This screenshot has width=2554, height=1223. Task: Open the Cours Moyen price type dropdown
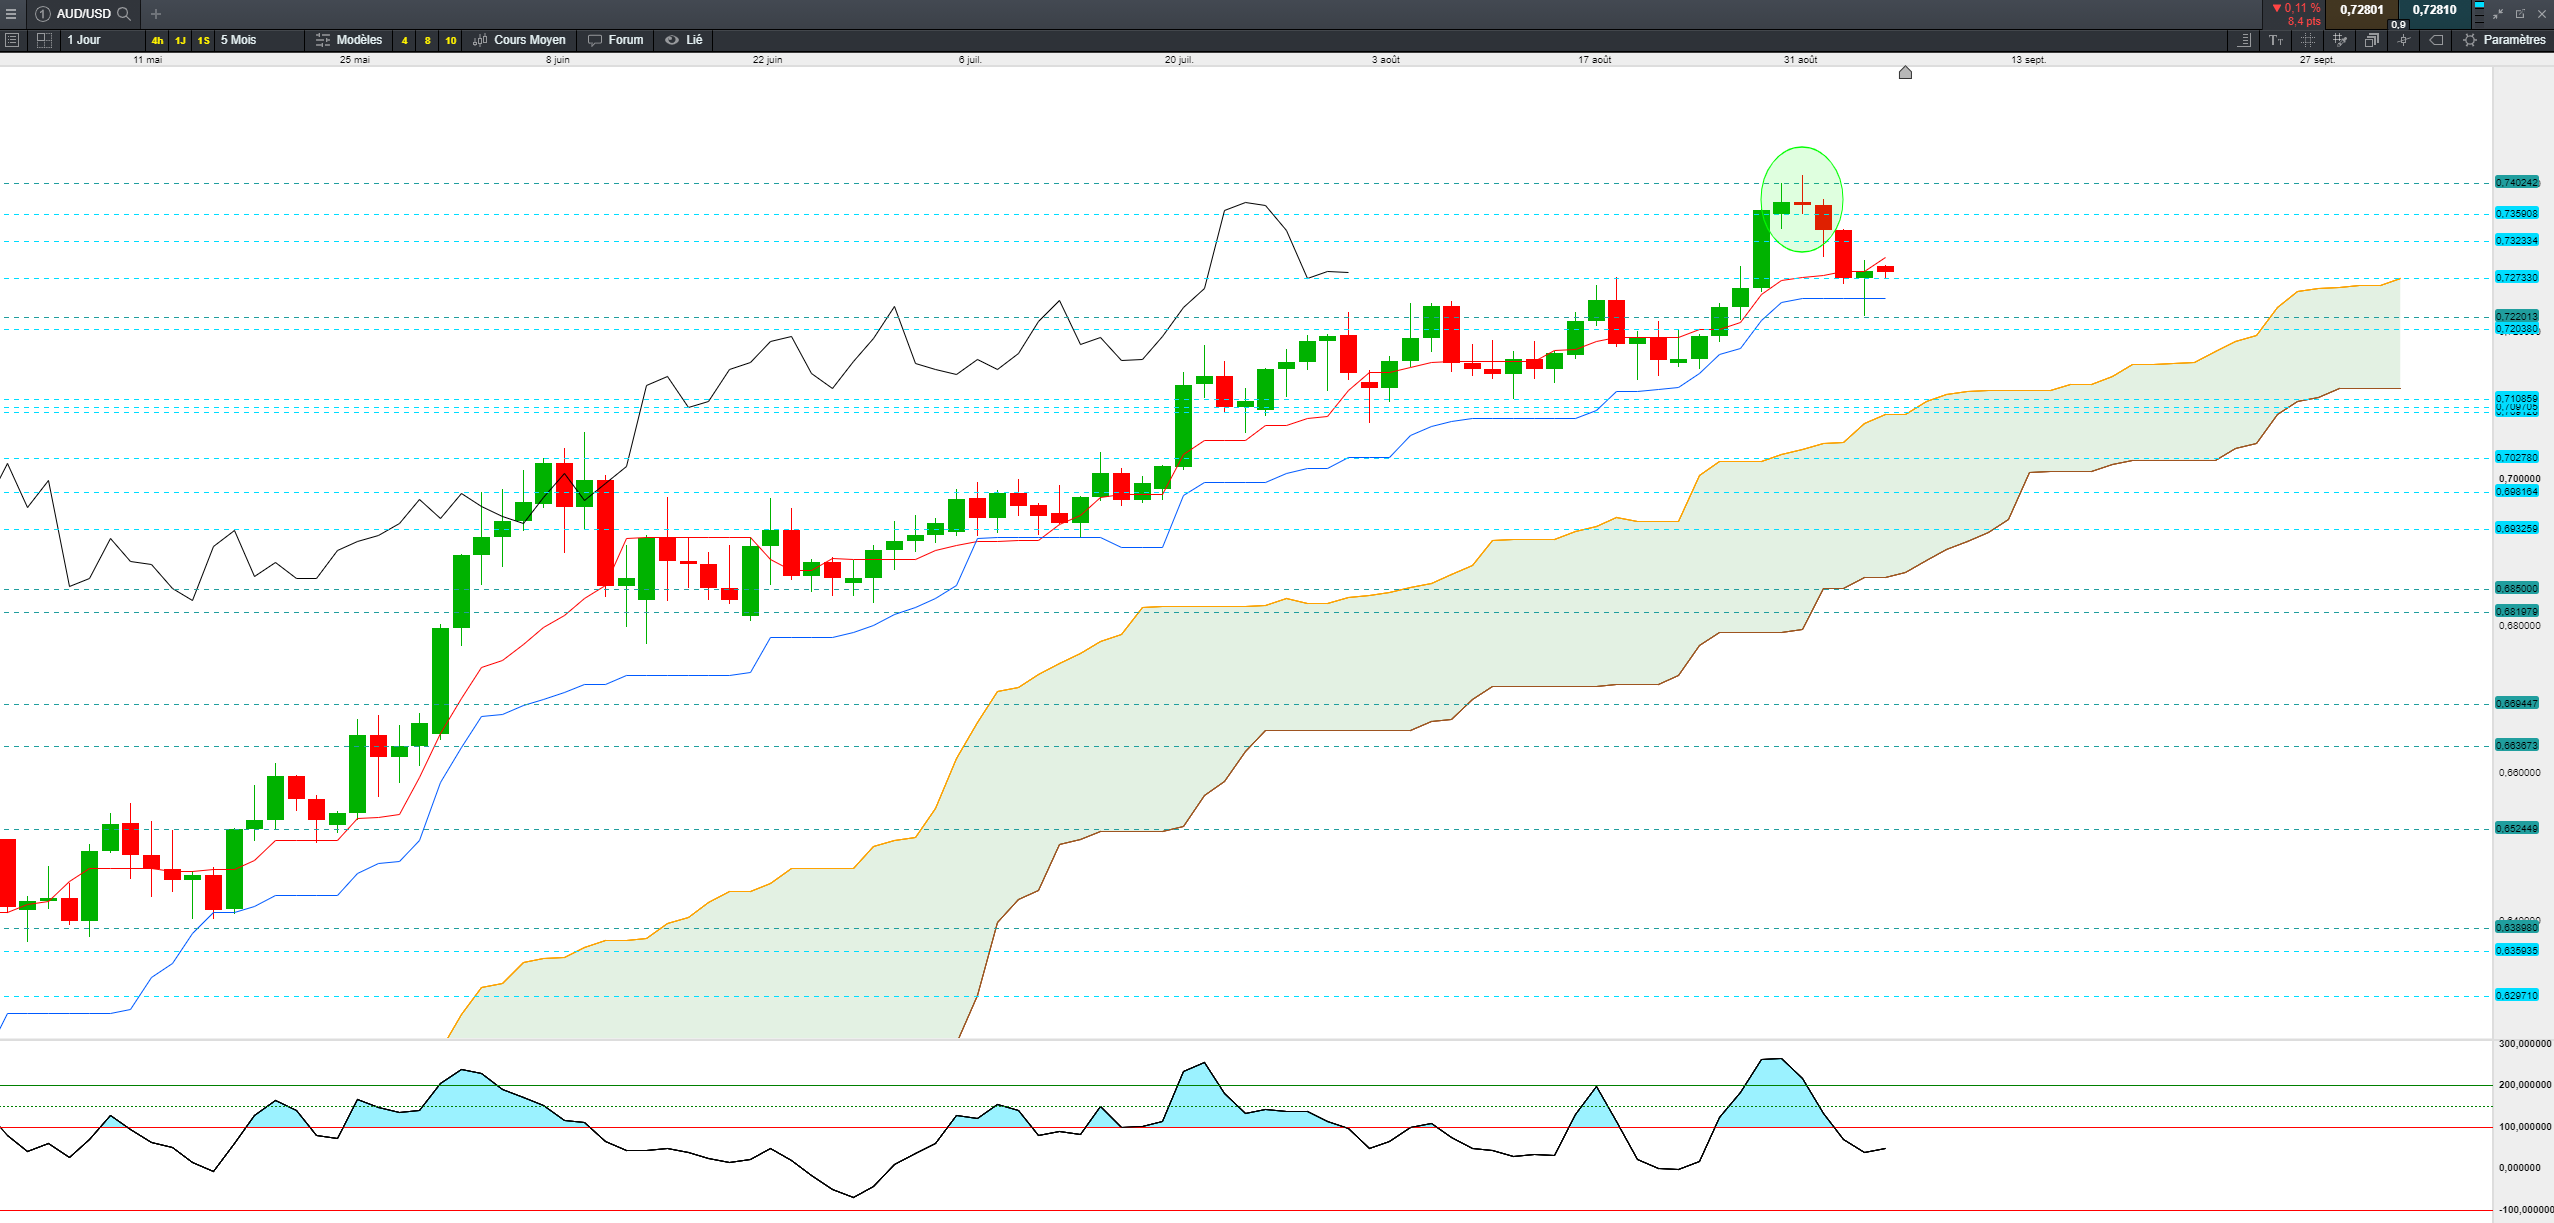coord(520,40)
